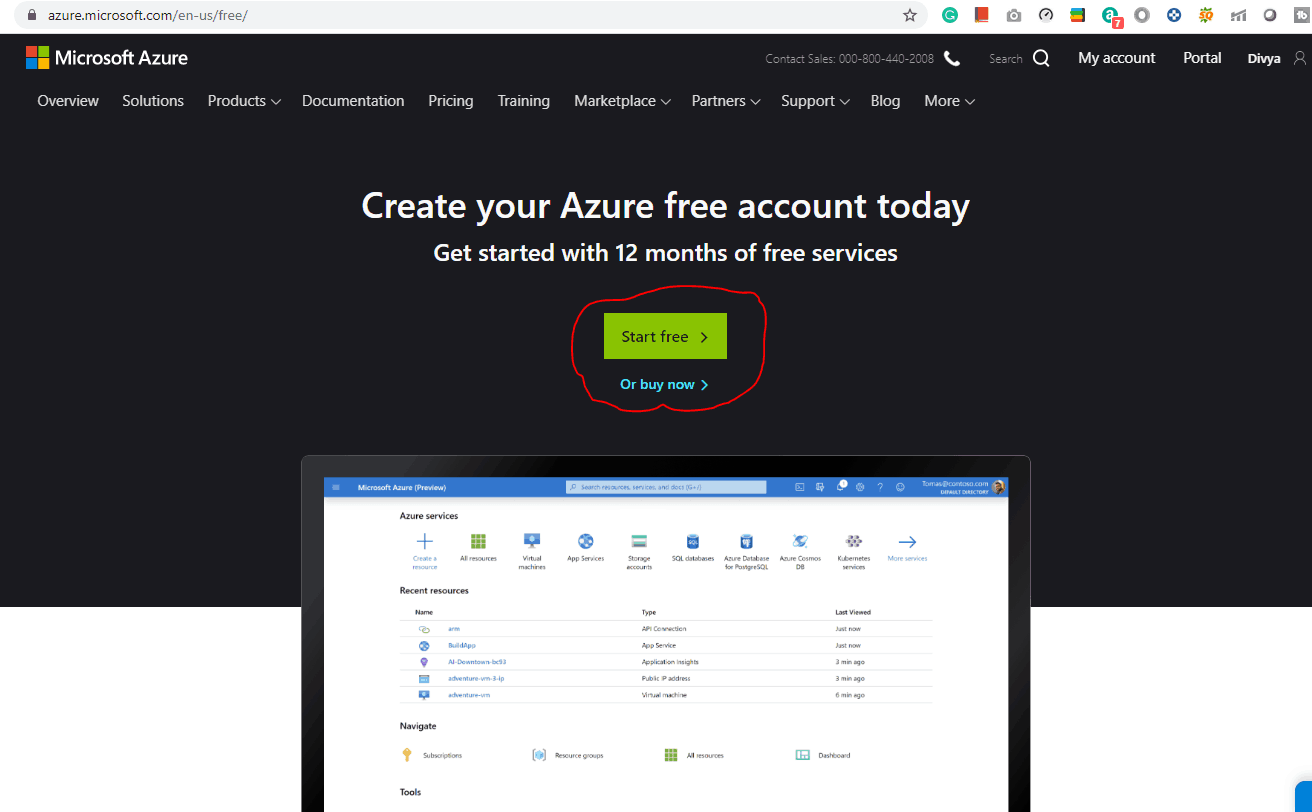Viewport: 1312px width, 812px height.
Task: Click the browser address bar
Action: 400,15
